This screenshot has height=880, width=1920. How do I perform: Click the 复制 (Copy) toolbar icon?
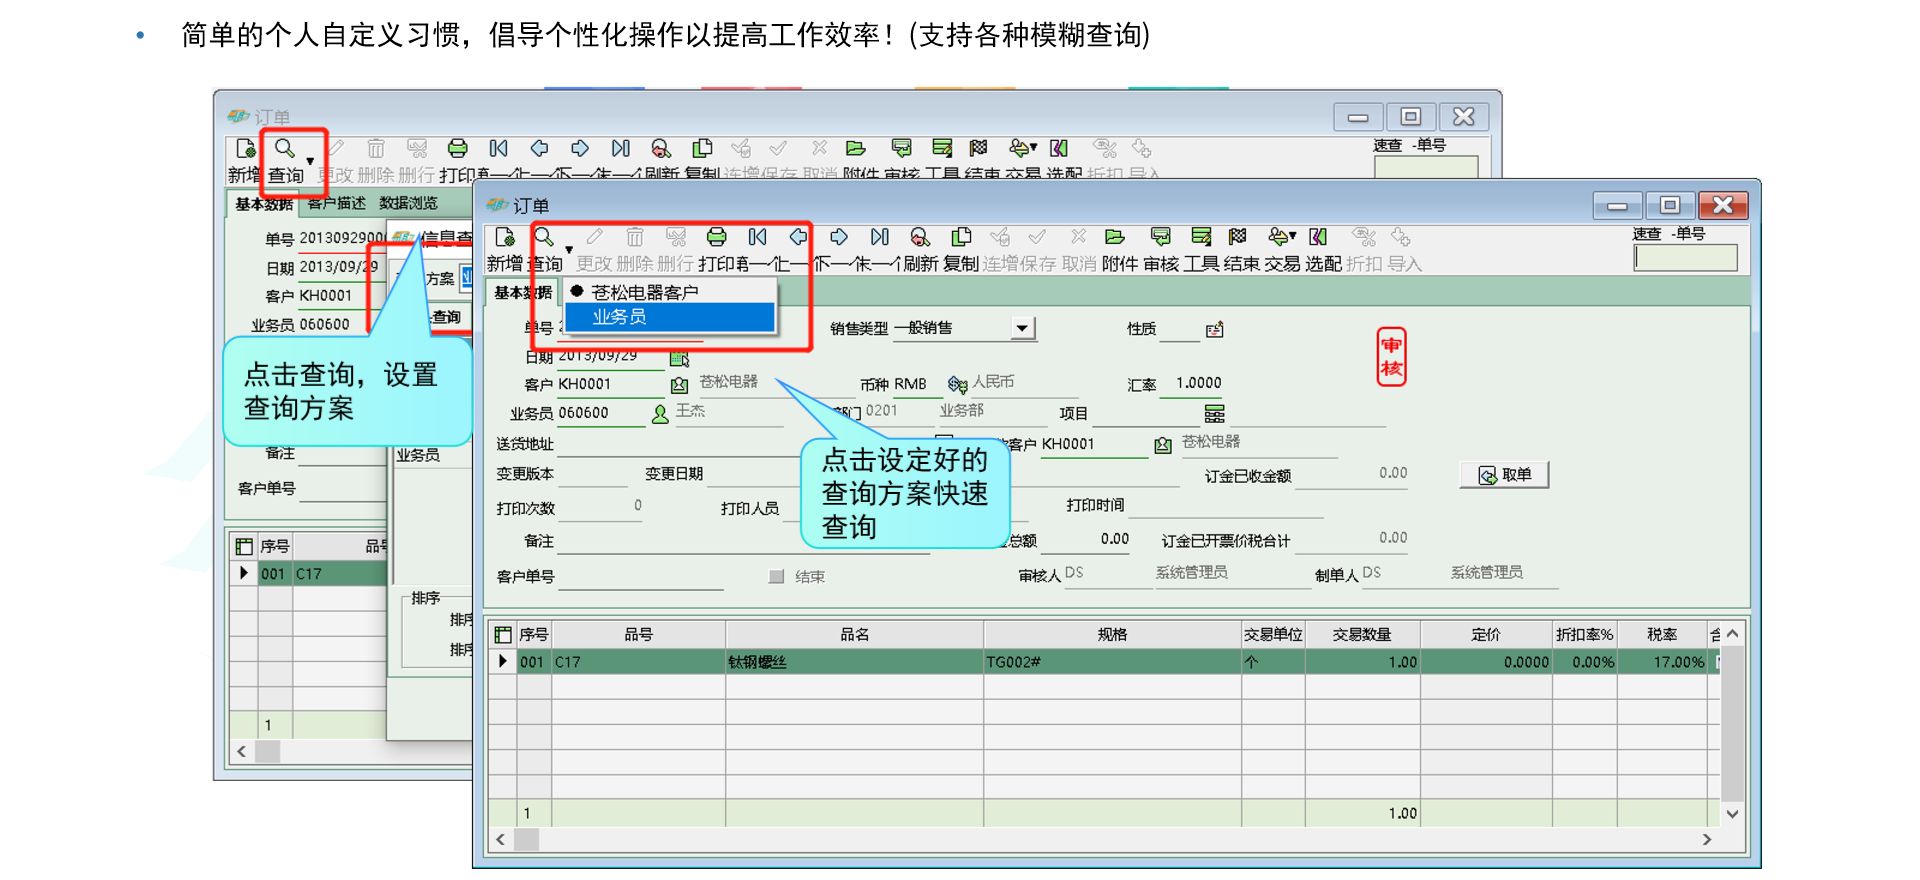coord(961,237)
